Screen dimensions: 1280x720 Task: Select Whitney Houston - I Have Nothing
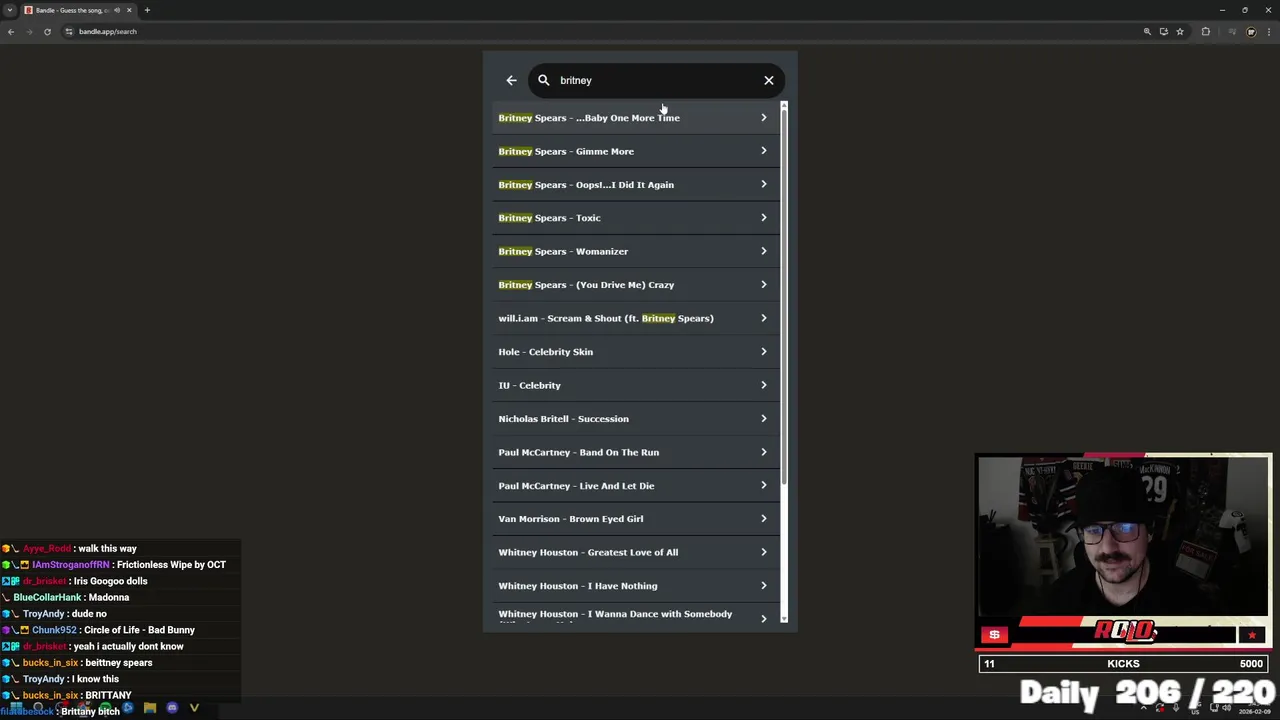(x=635, y=586)
